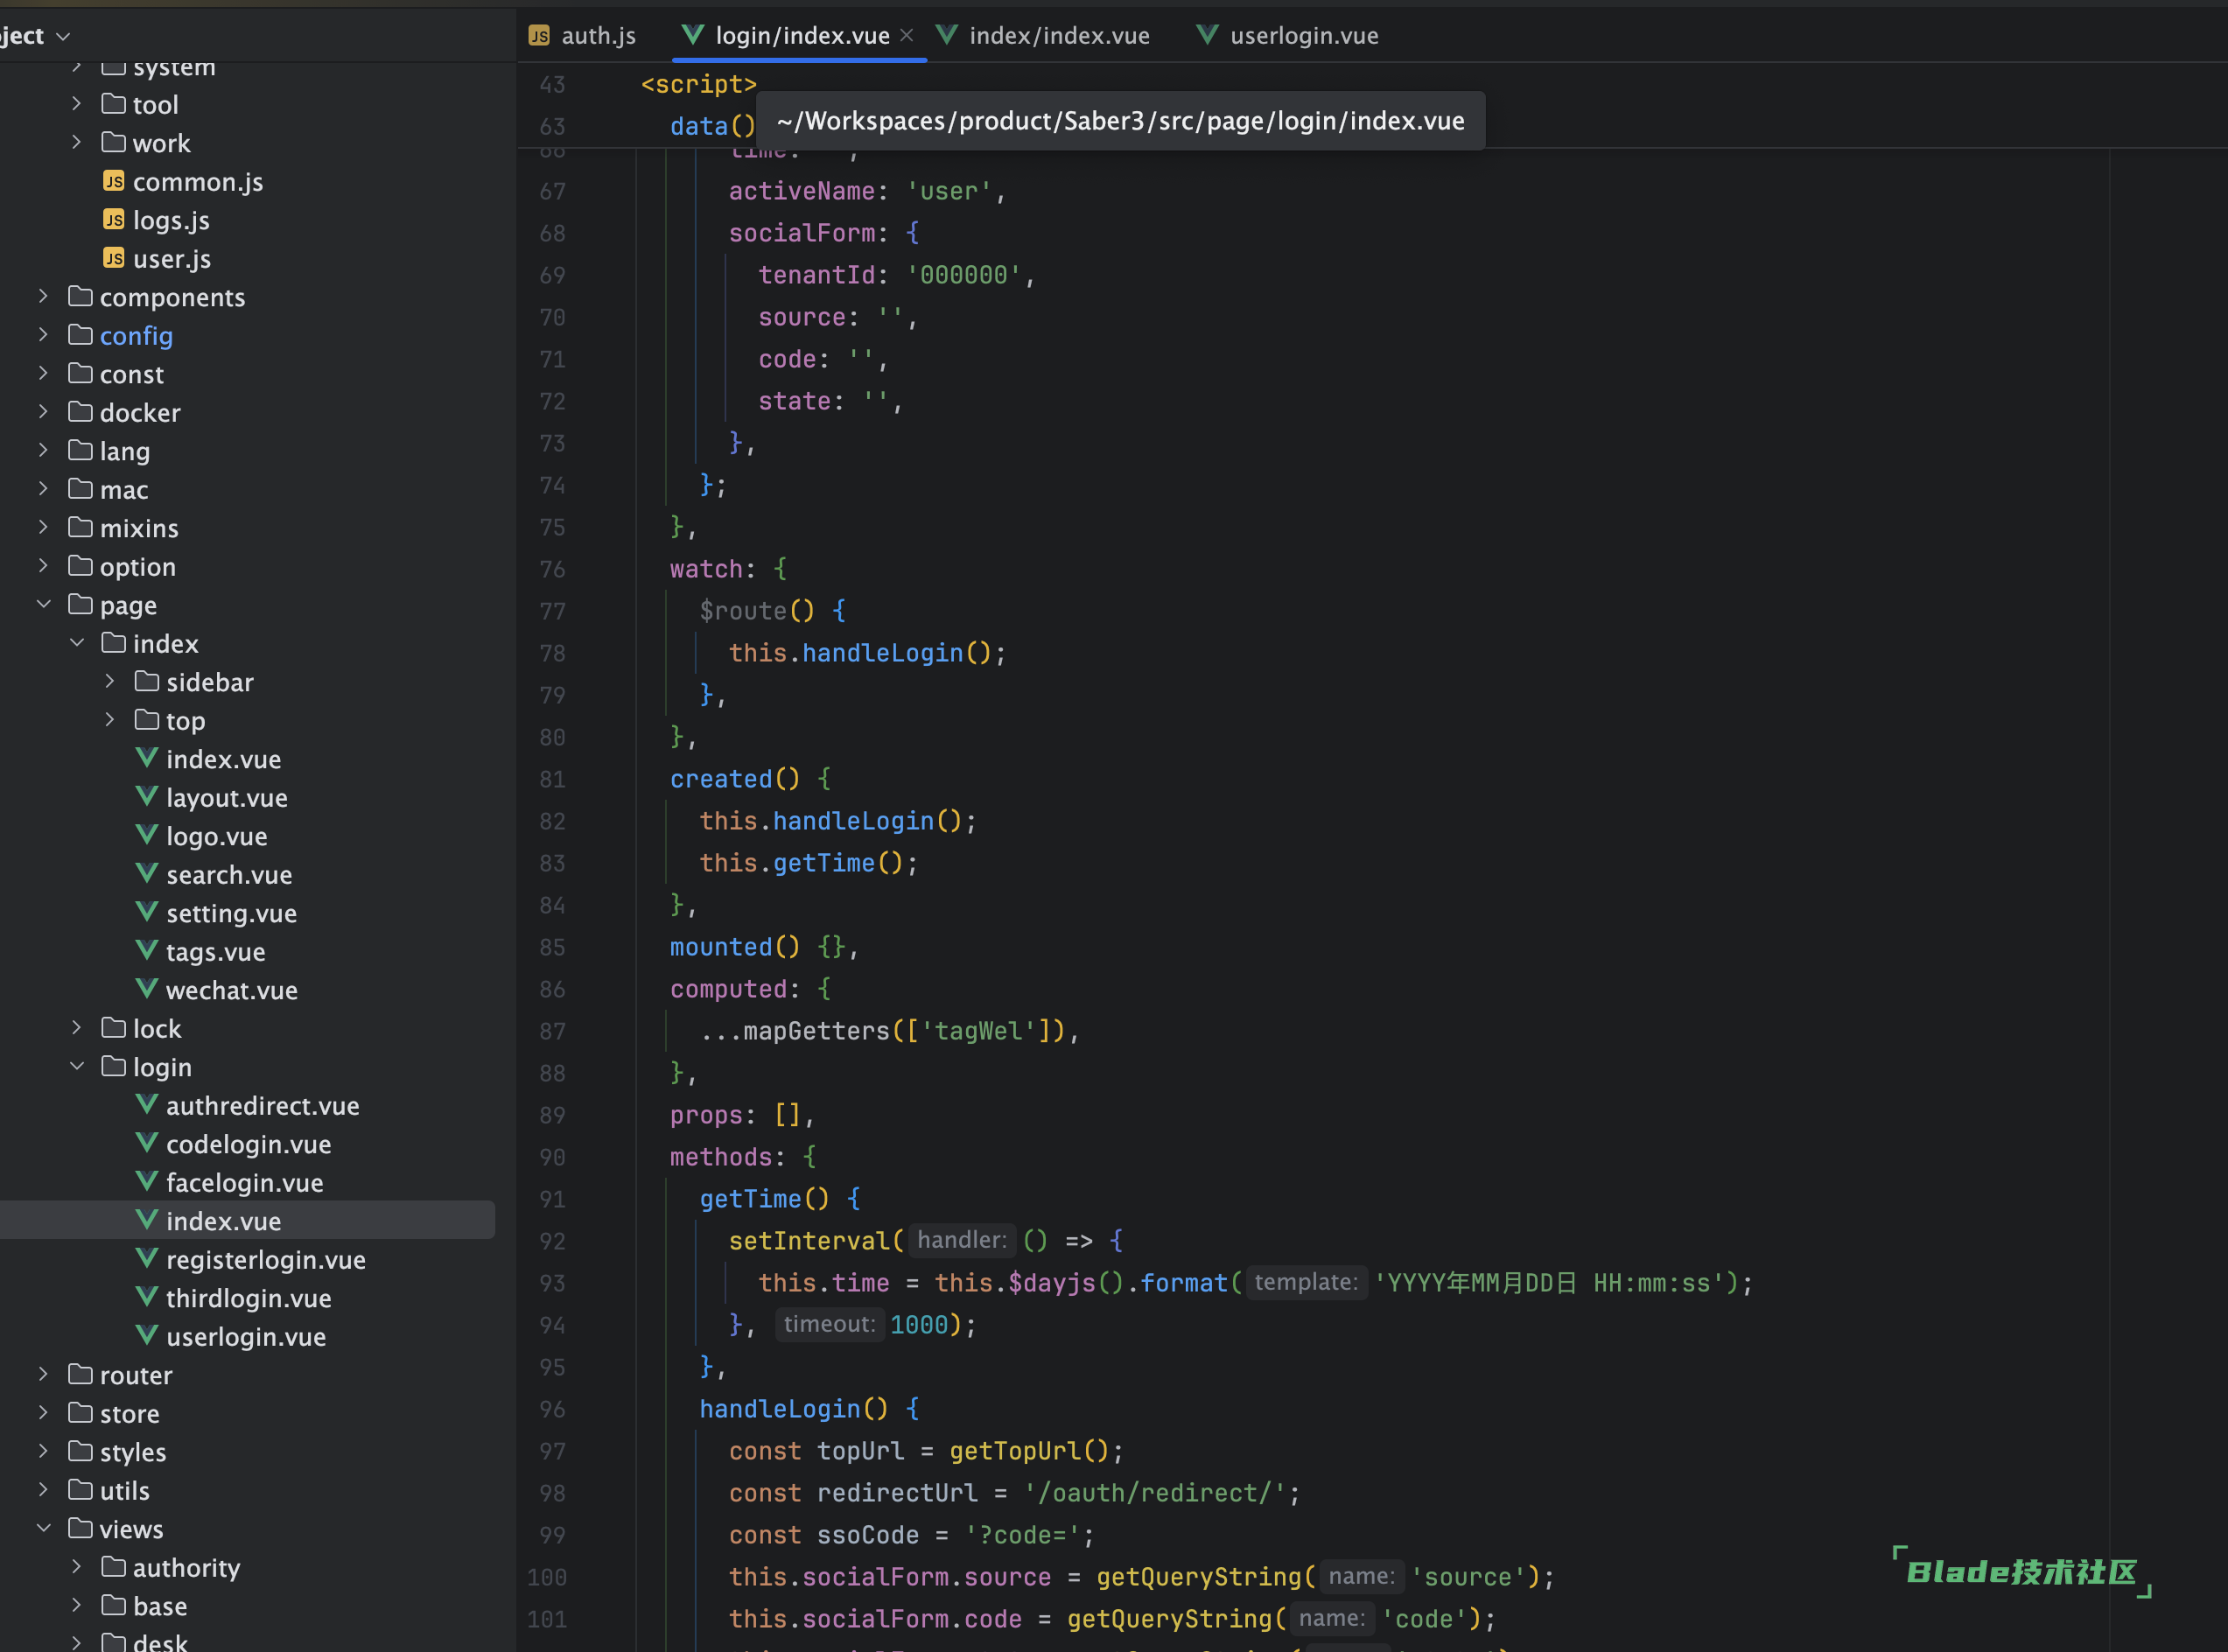The height and width of the screenshot is (1652, 2228).
Task: Select the top folder in tree
Action: (185, 720)
